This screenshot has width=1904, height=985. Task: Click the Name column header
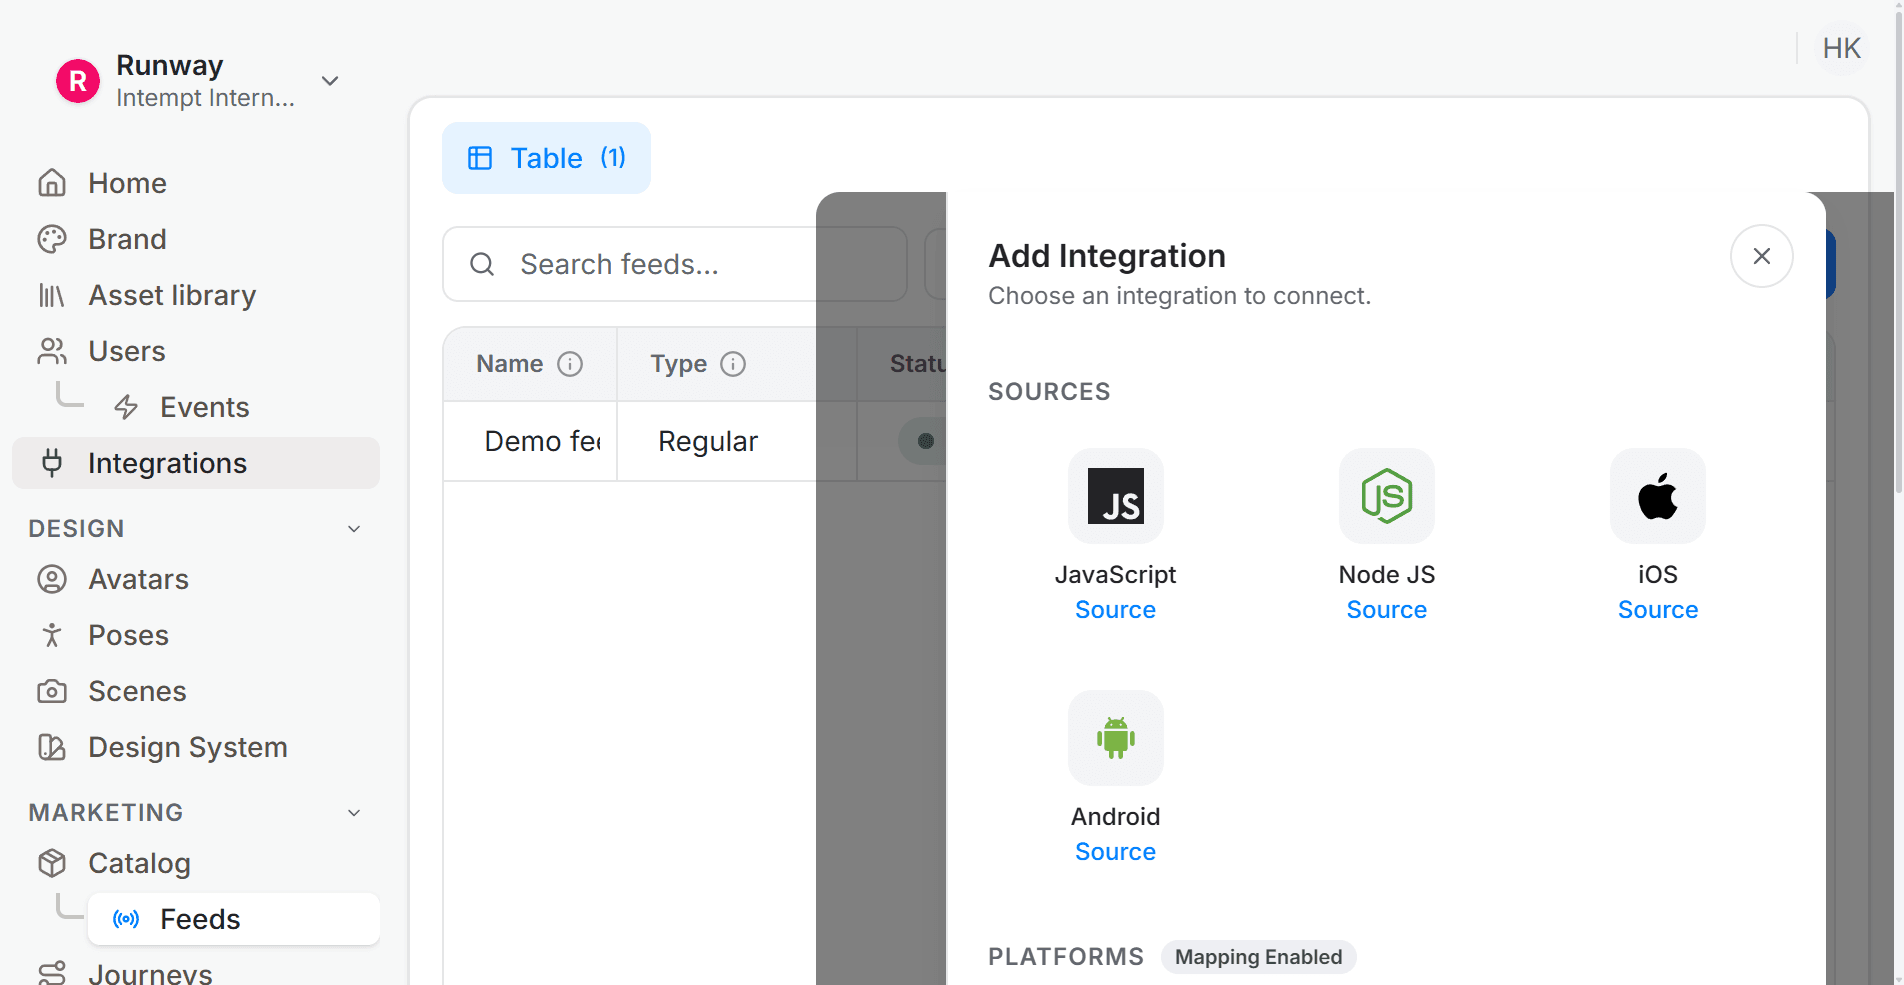click(x=530, y=364)
